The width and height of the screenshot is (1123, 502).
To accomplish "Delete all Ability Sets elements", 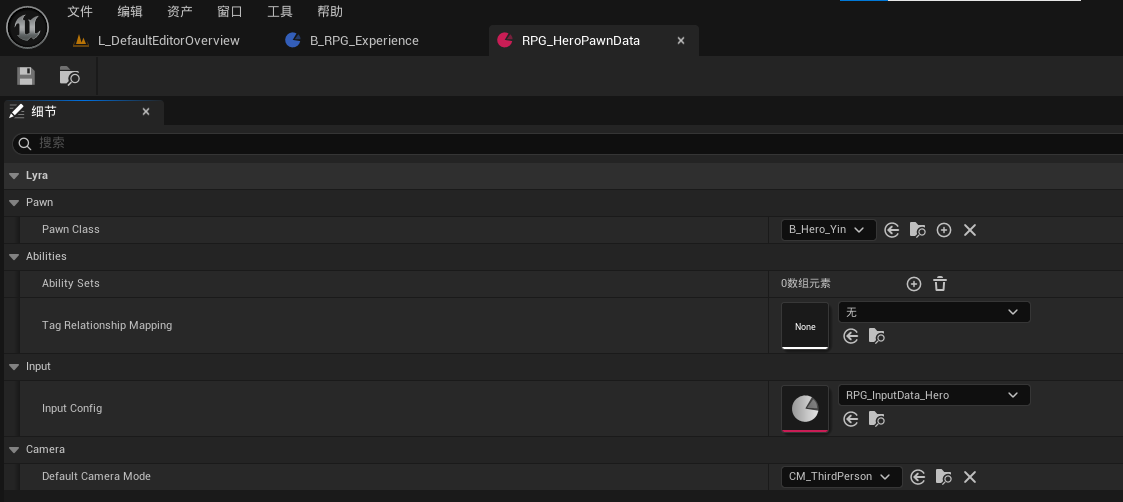I will pos(940,284).
